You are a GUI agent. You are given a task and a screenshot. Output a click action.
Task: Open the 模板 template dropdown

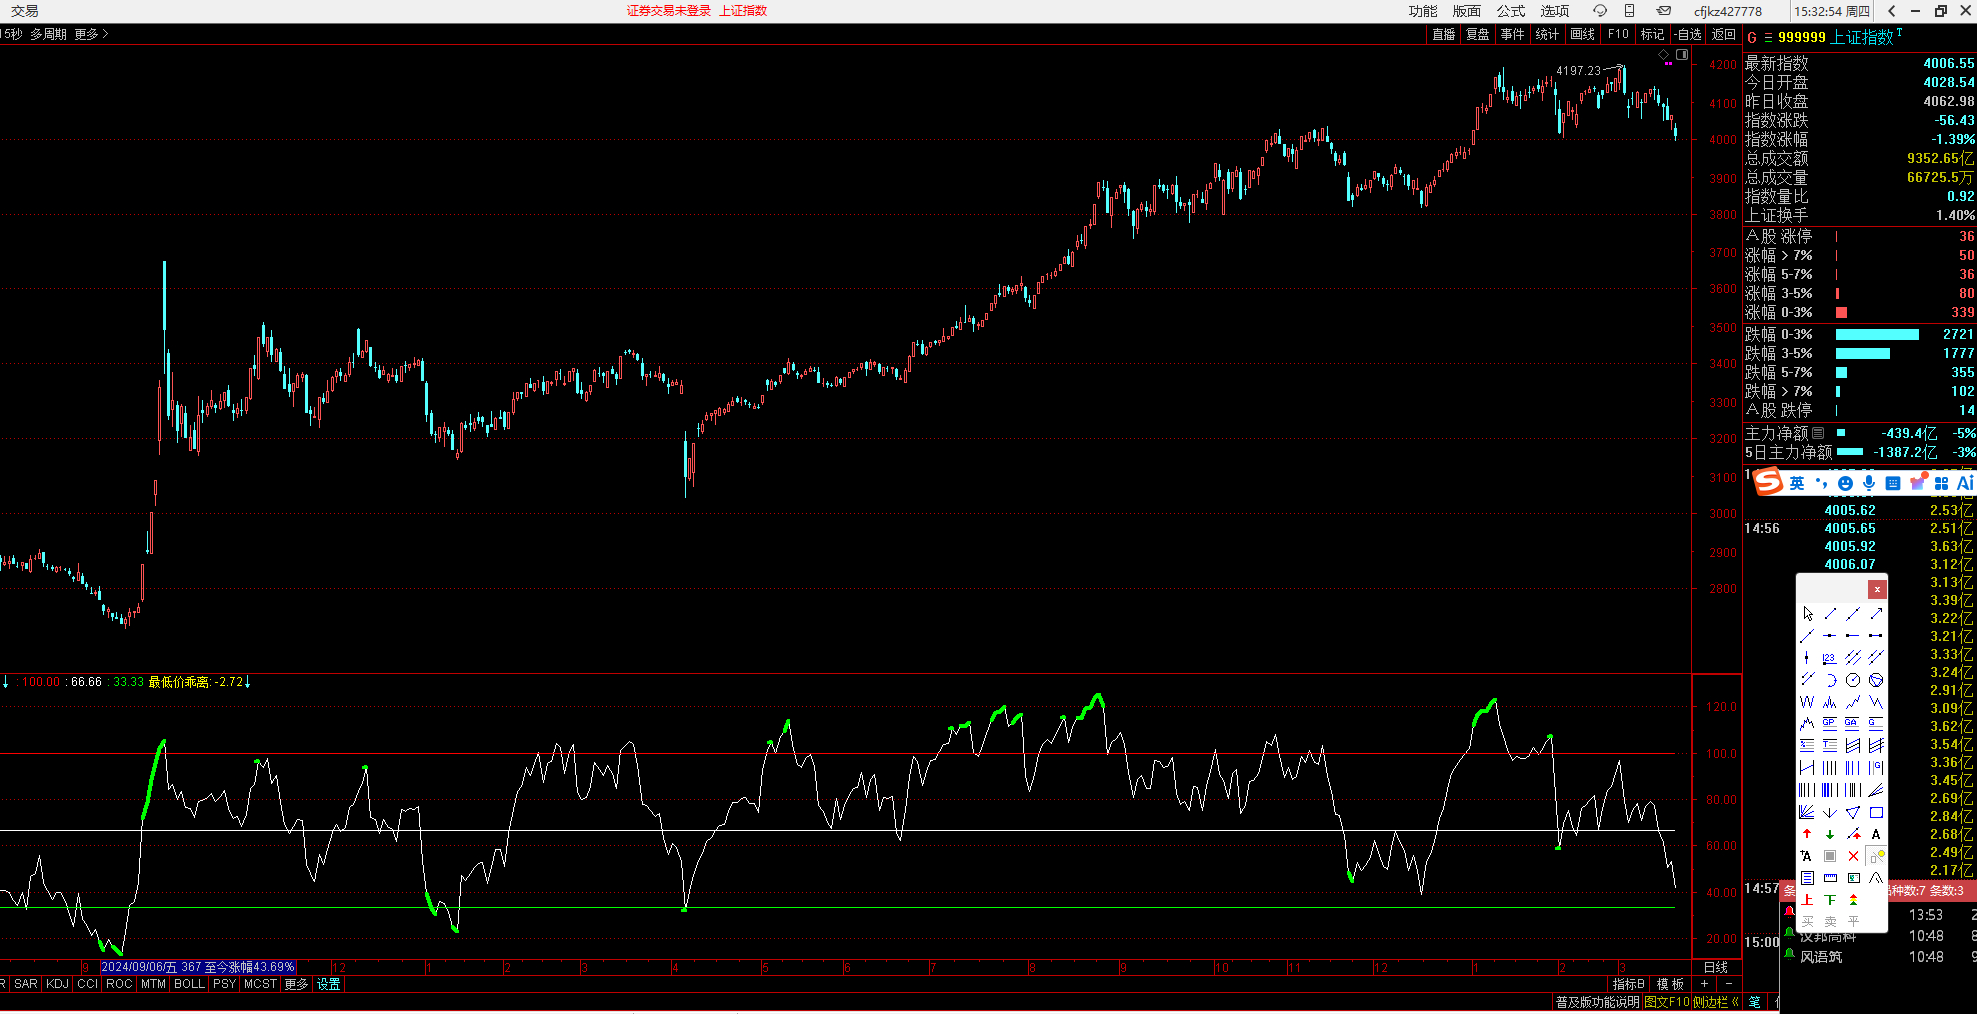click(1670, 984)
